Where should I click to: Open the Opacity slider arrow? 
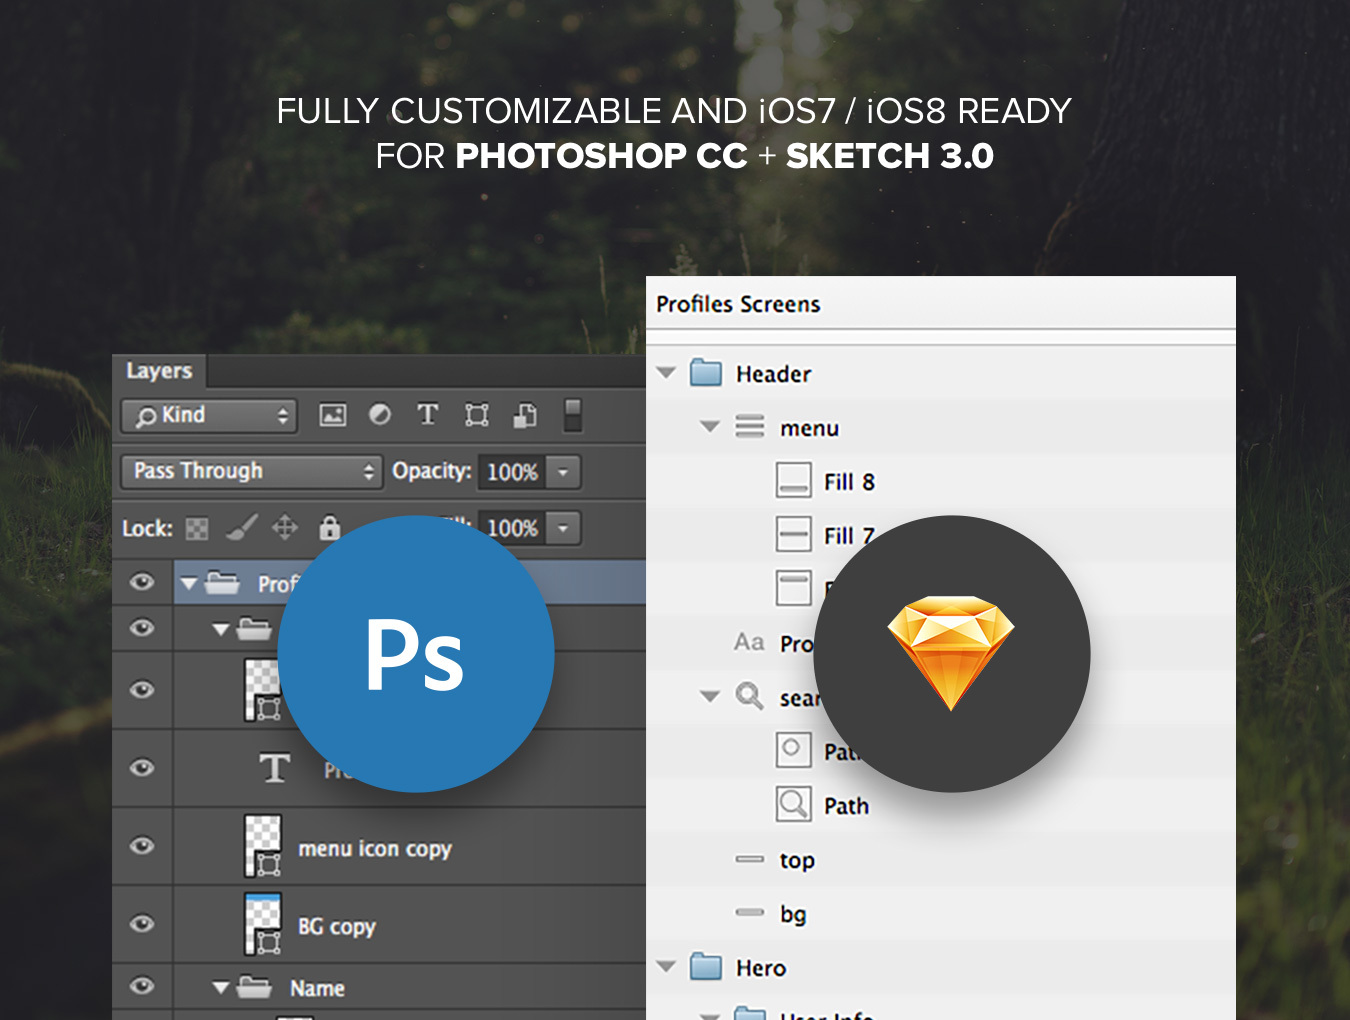[x=563, y=471]
